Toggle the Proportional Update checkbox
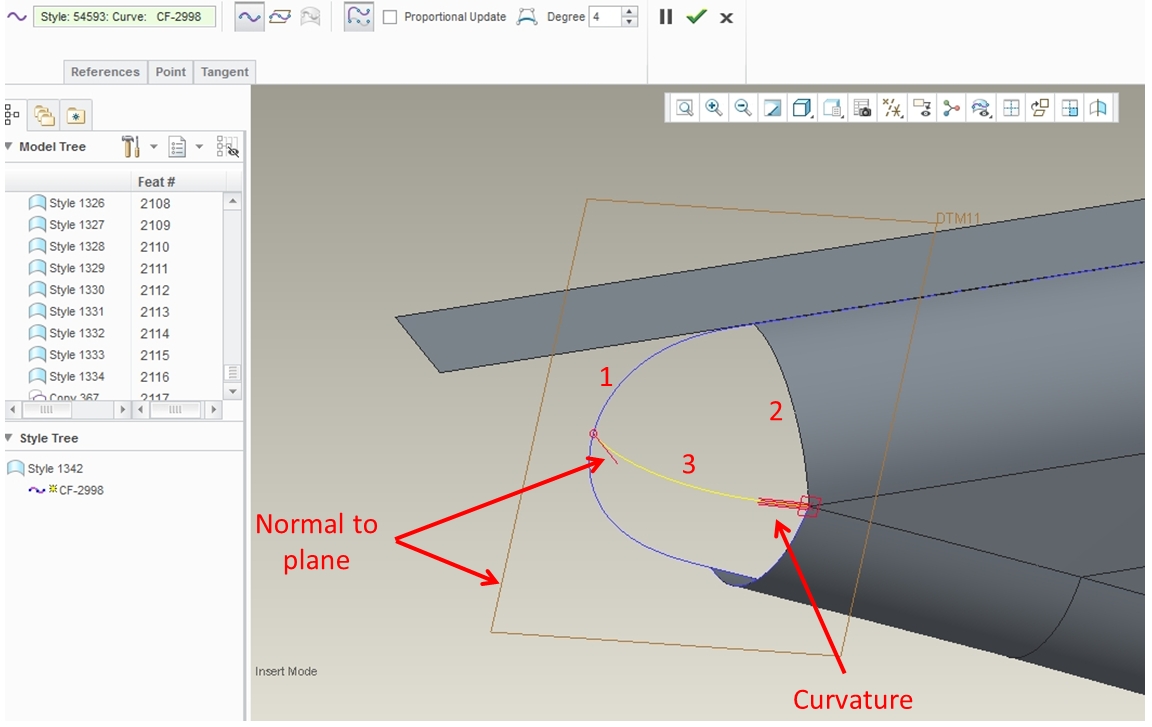The width and height of the screenshot is (1152, 727). pos(390,17)
